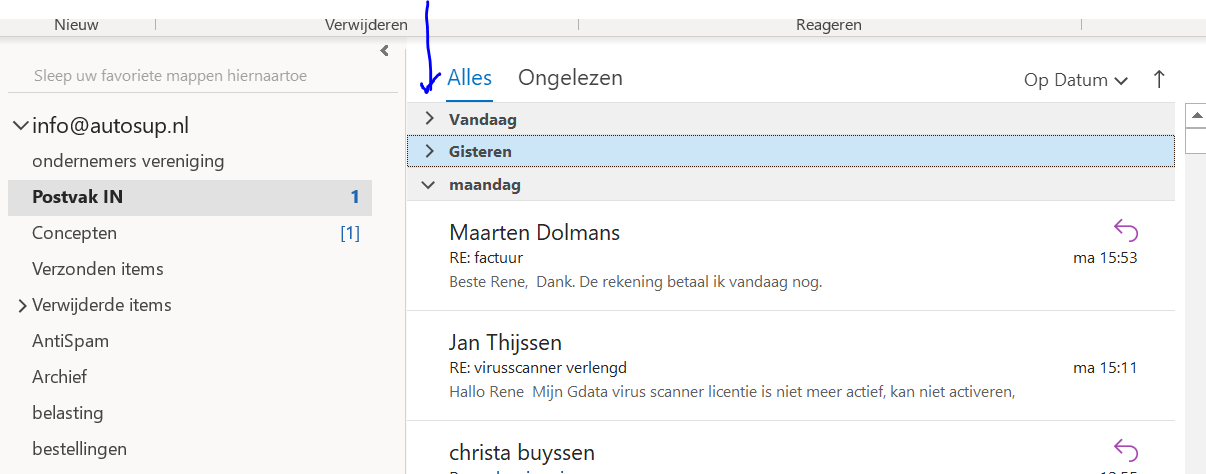Select the ondernemers vereniging folder
This screenshot has width=1206, height=474.
(x=128, y=161)
